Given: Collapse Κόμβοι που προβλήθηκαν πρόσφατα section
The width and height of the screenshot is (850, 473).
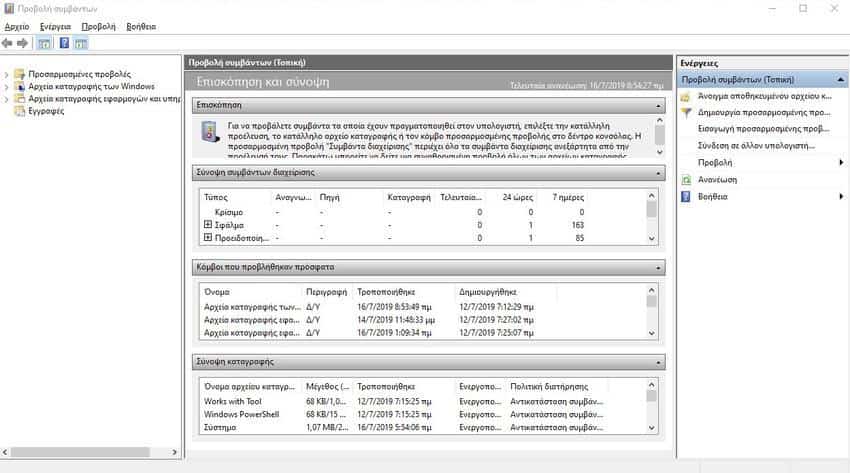Looking at the screenshot, I should [658, 268].
